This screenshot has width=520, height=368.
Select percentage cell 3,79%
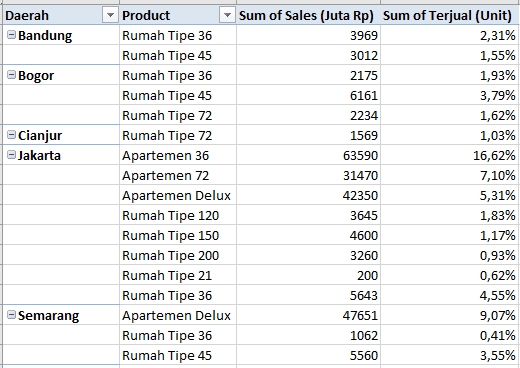click(x=450, y=95)
